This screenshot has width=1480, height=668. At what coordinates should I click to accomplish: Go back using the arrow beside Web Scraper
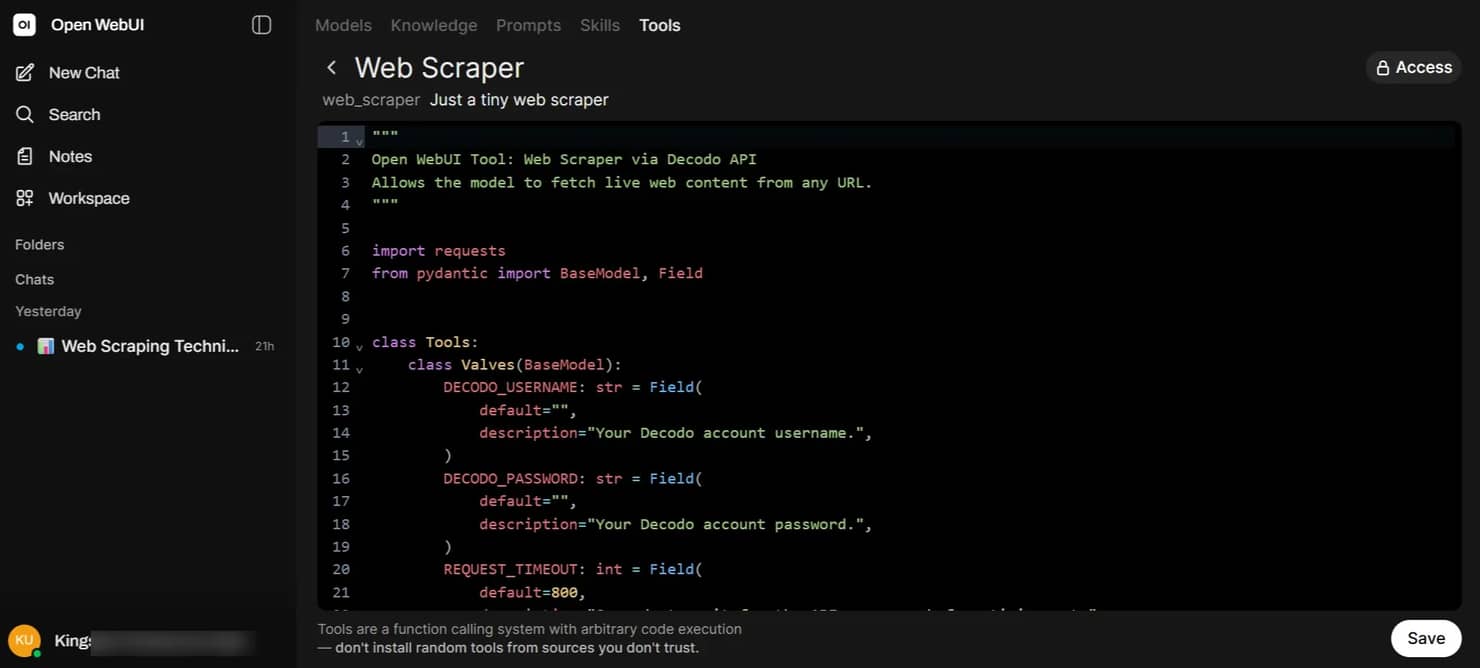point(331,67)
